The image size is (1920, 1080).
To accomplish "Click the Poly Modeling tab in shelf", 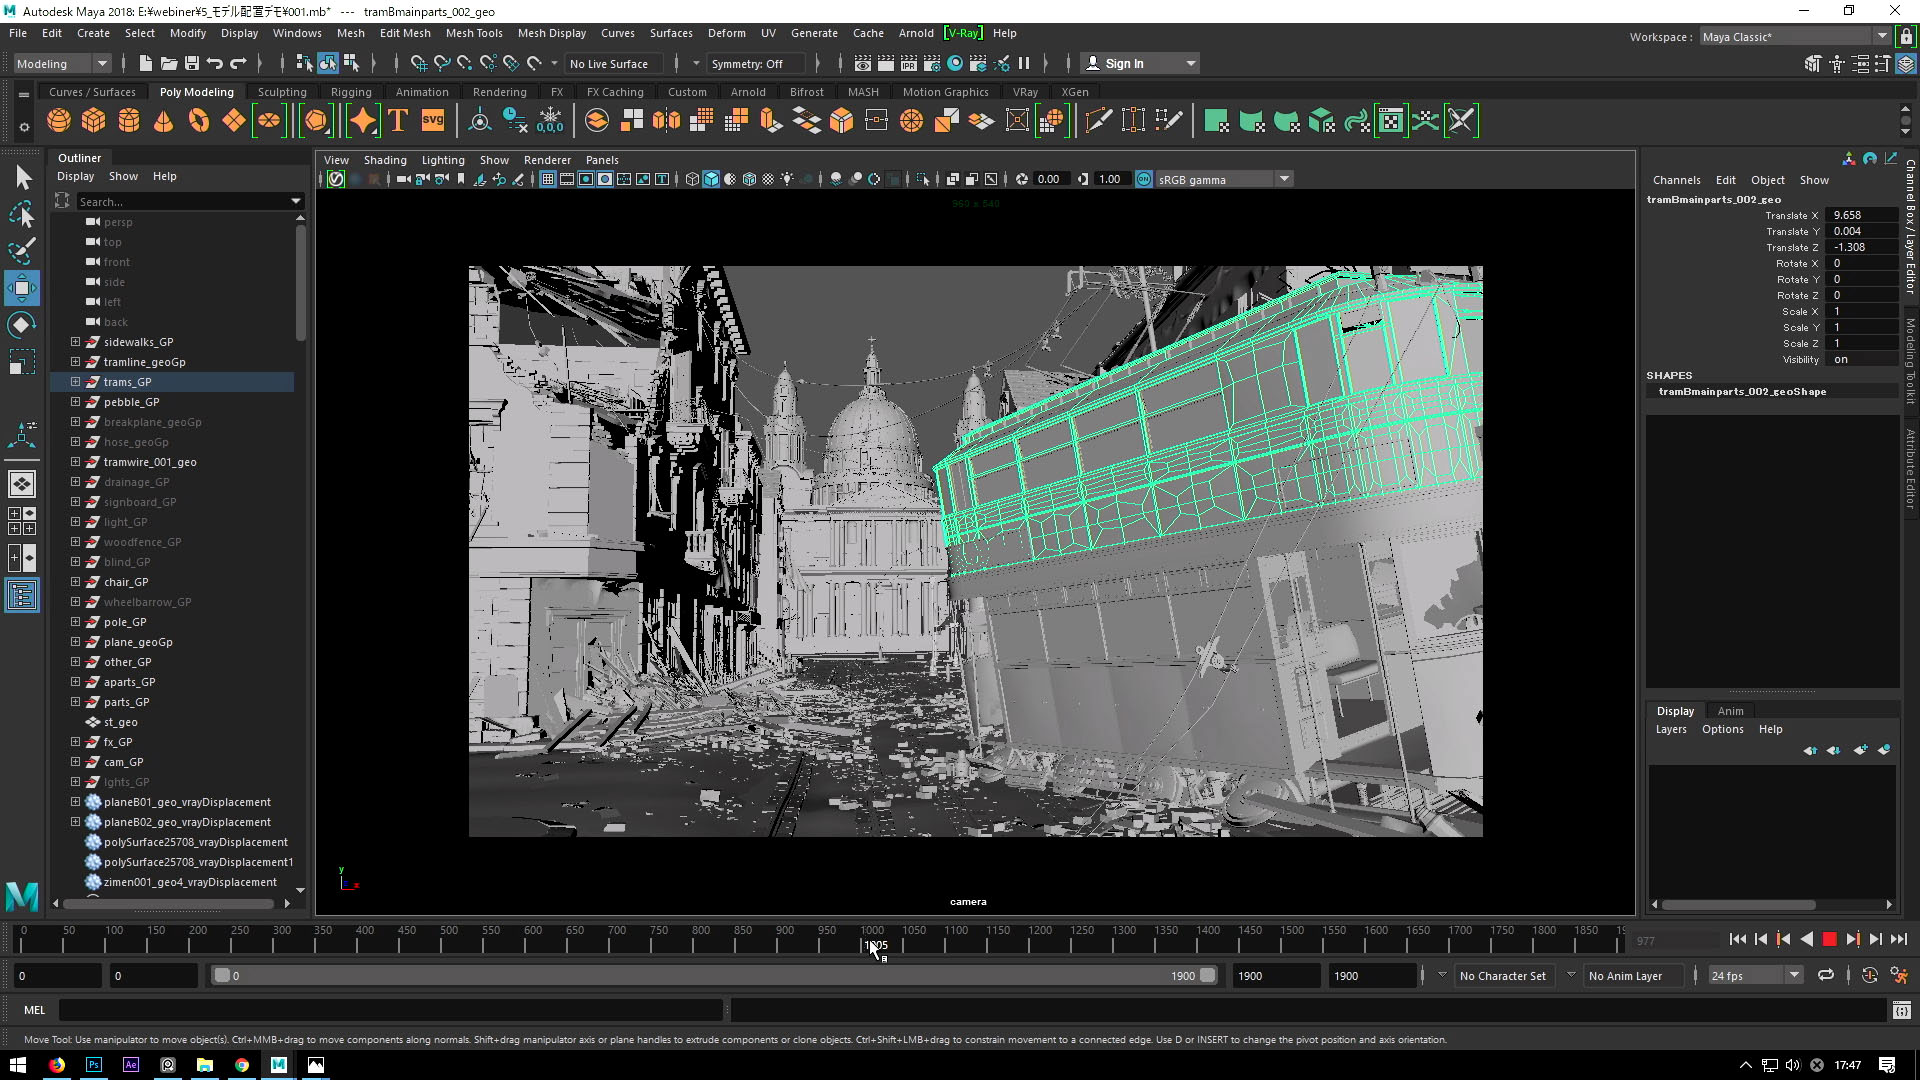I will tap(196, 91).
